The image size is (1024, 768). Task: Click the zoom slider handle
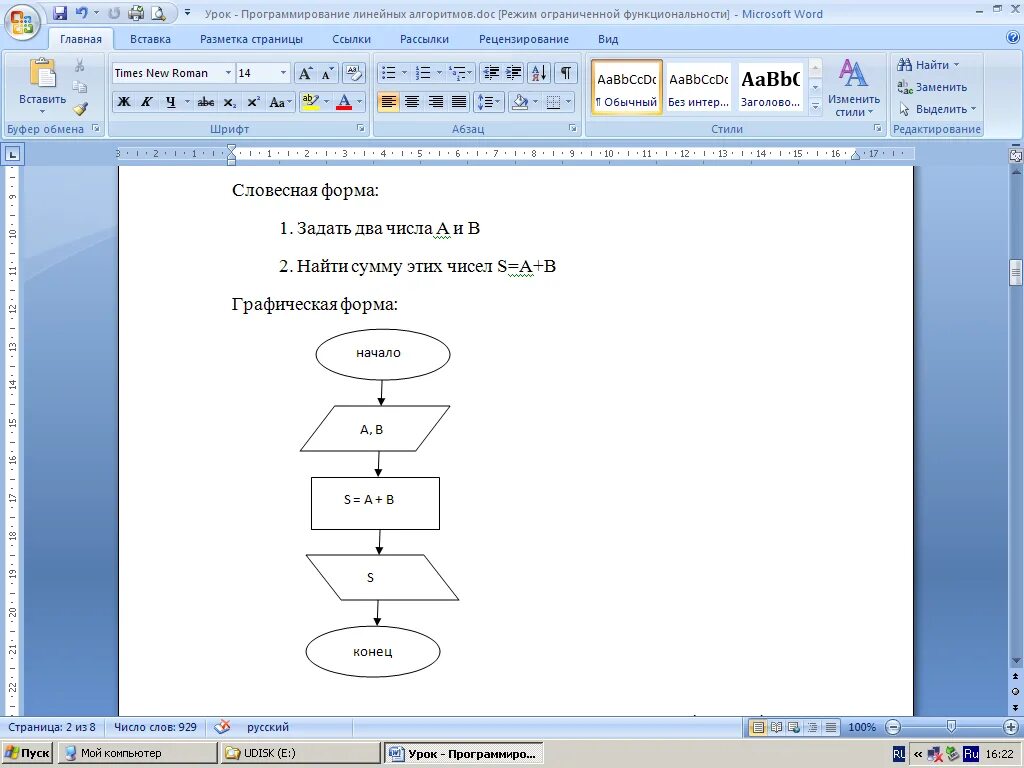point(952,727)
